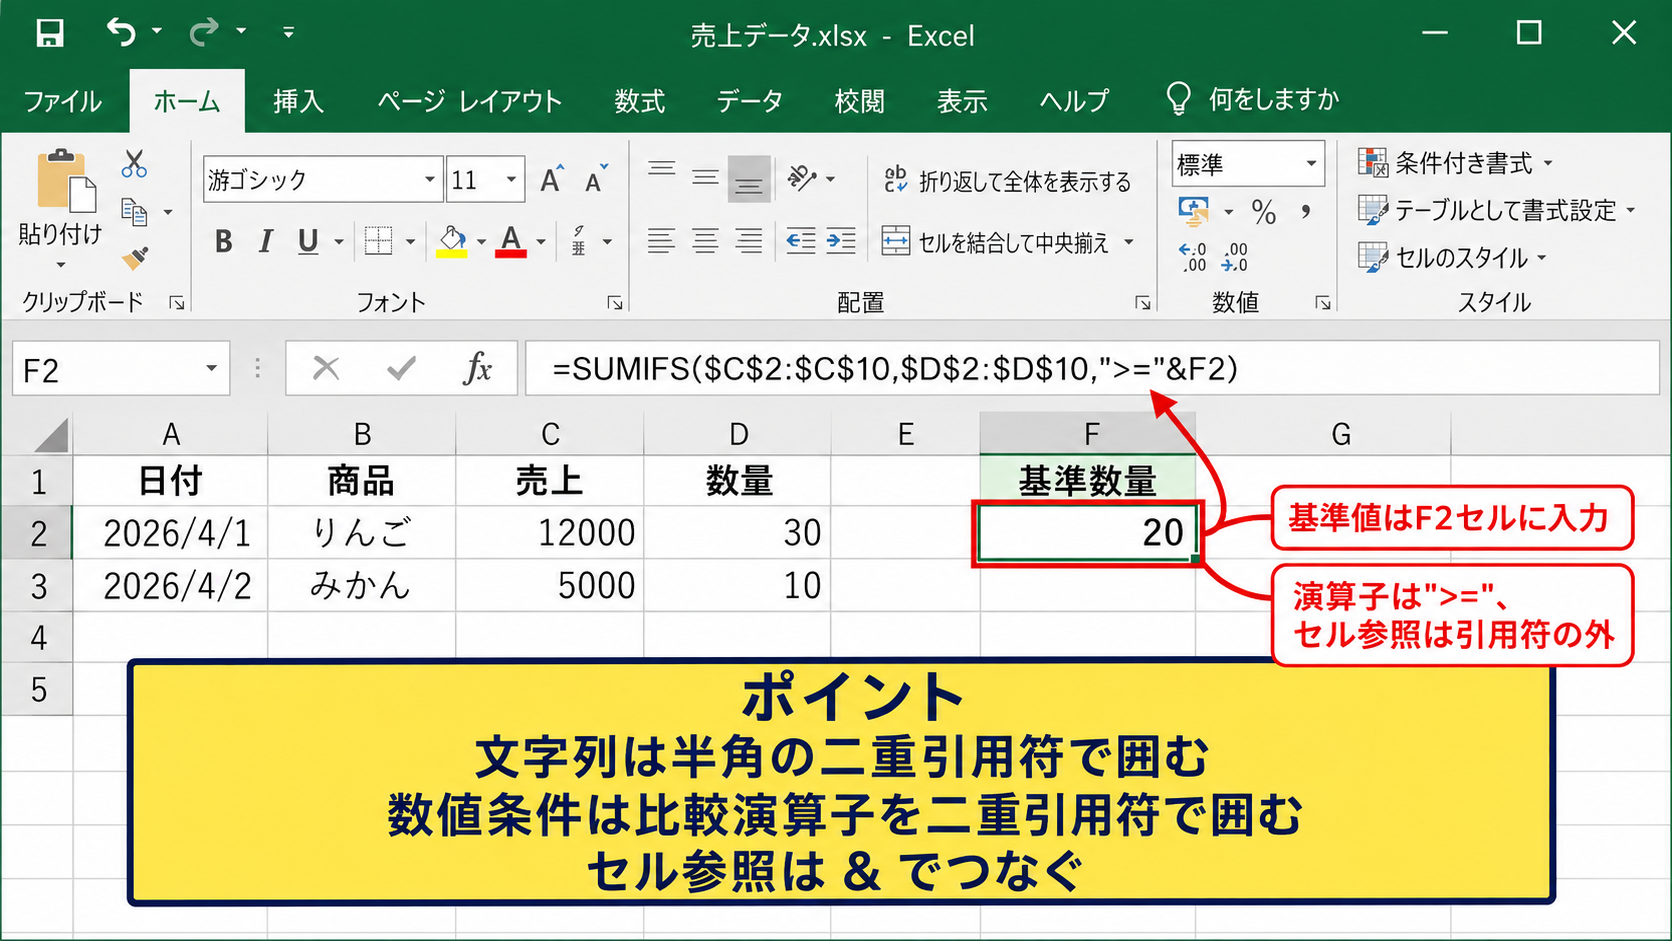This screenshot has height=941, width=1672.
Task: Toggle Italic formatting
Action: pos(266,241)
